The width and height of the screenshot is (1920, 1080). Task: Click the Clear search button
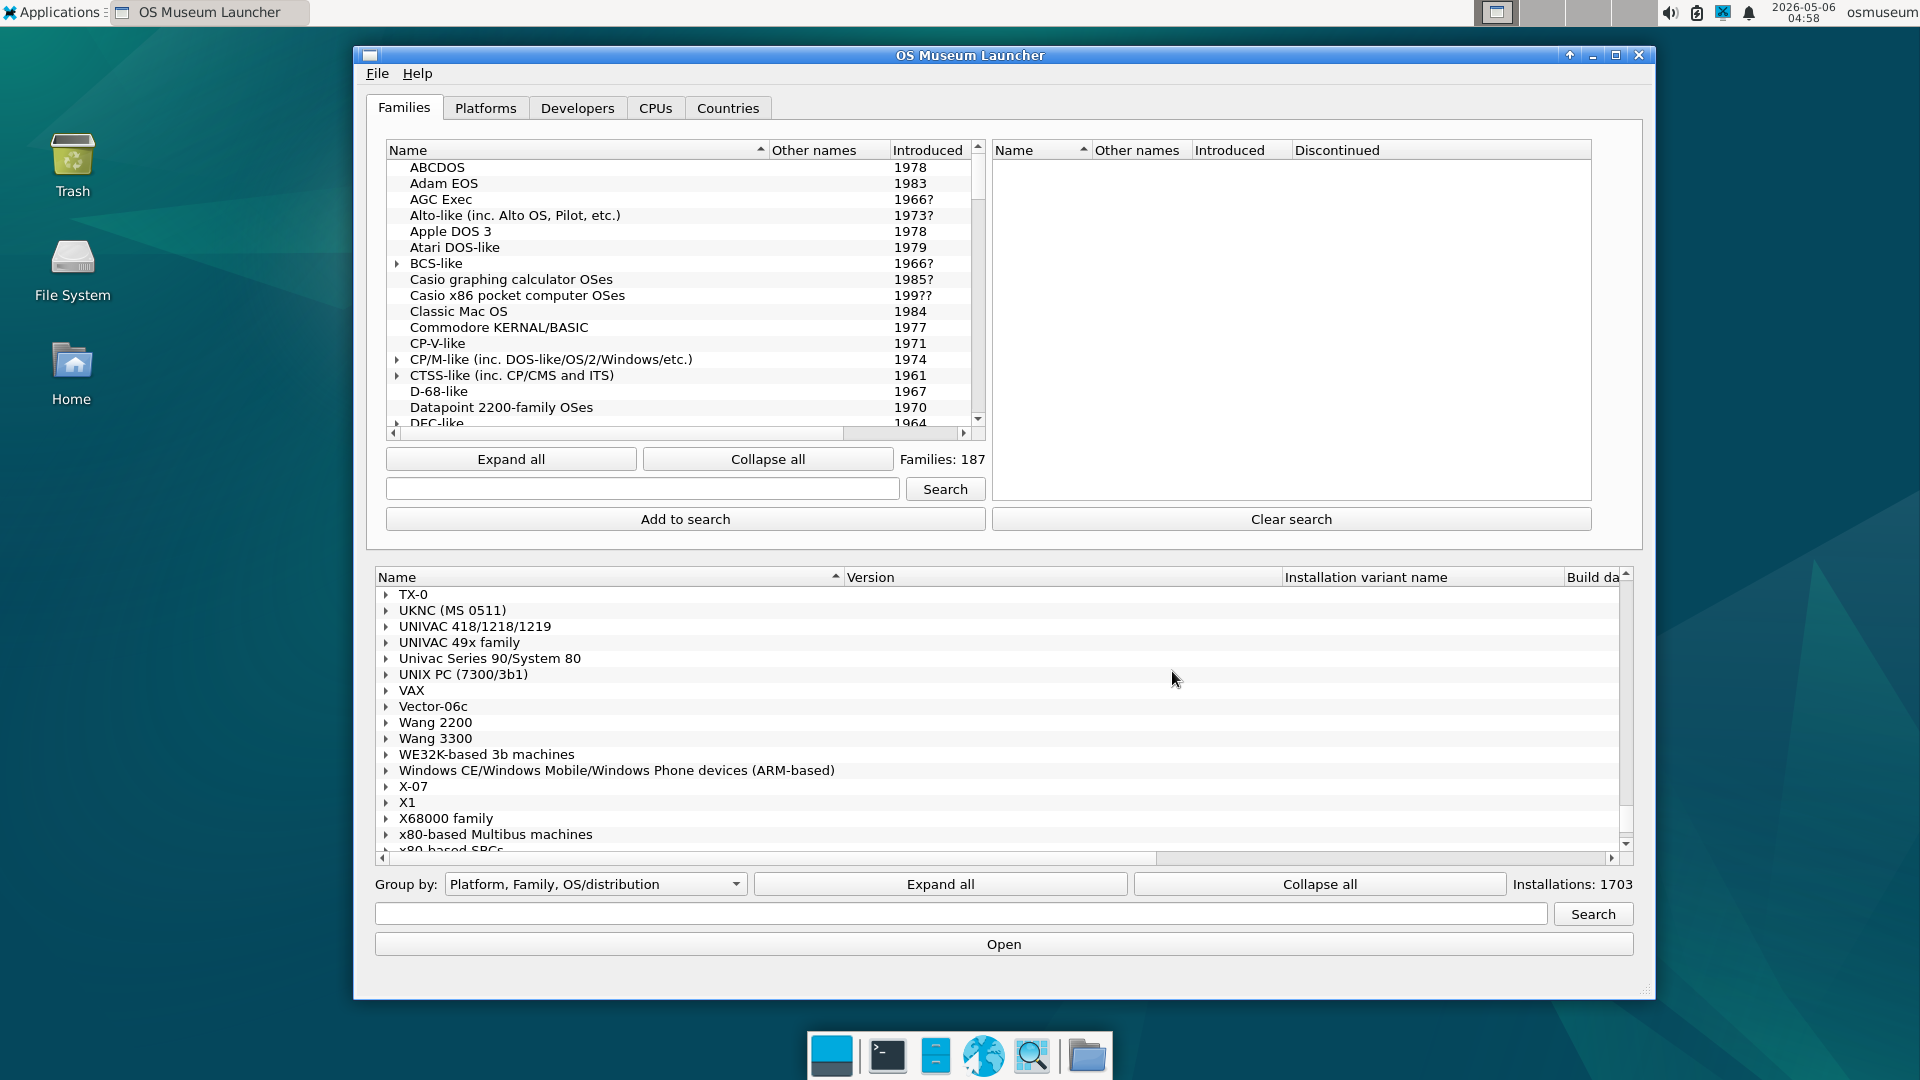point(1291,520)
